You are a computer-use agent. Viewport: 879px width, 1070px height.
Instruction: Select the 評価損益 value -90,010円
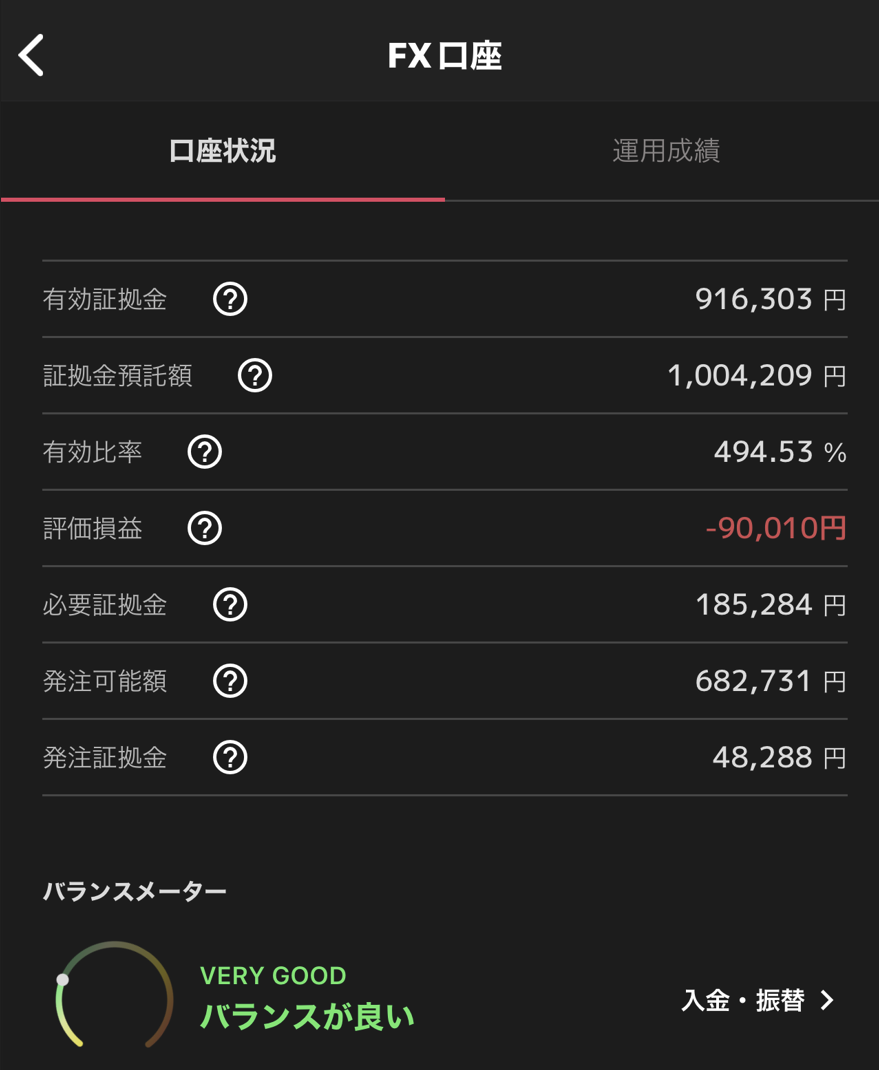[x=776, y=528]
